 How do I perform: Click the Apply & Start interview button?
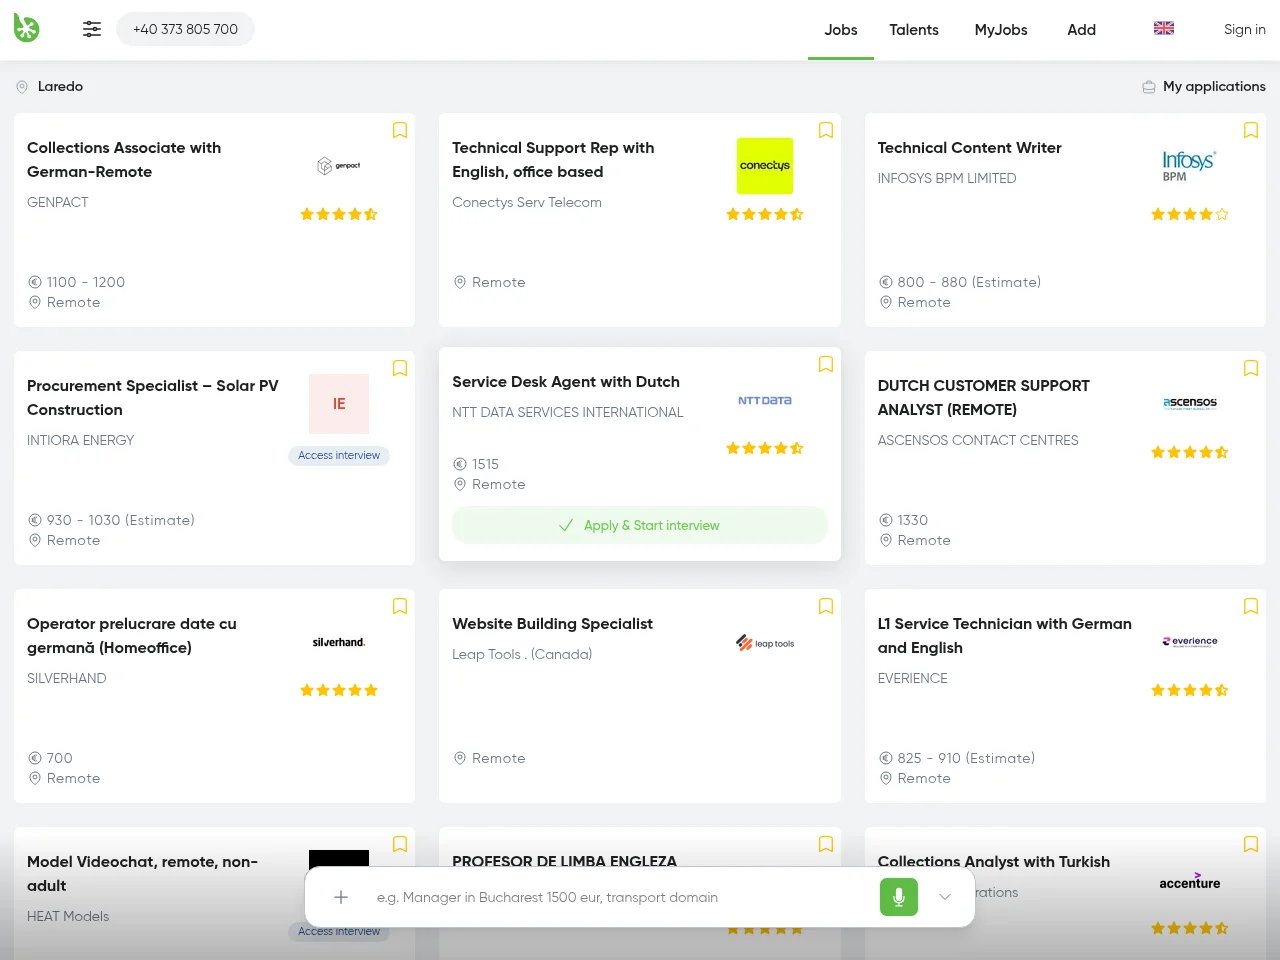(640, 525)
